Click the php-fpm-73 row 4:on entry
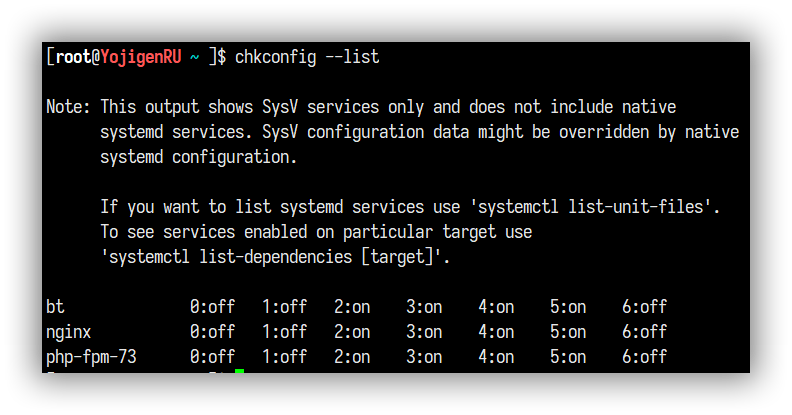 pos(496,356)
